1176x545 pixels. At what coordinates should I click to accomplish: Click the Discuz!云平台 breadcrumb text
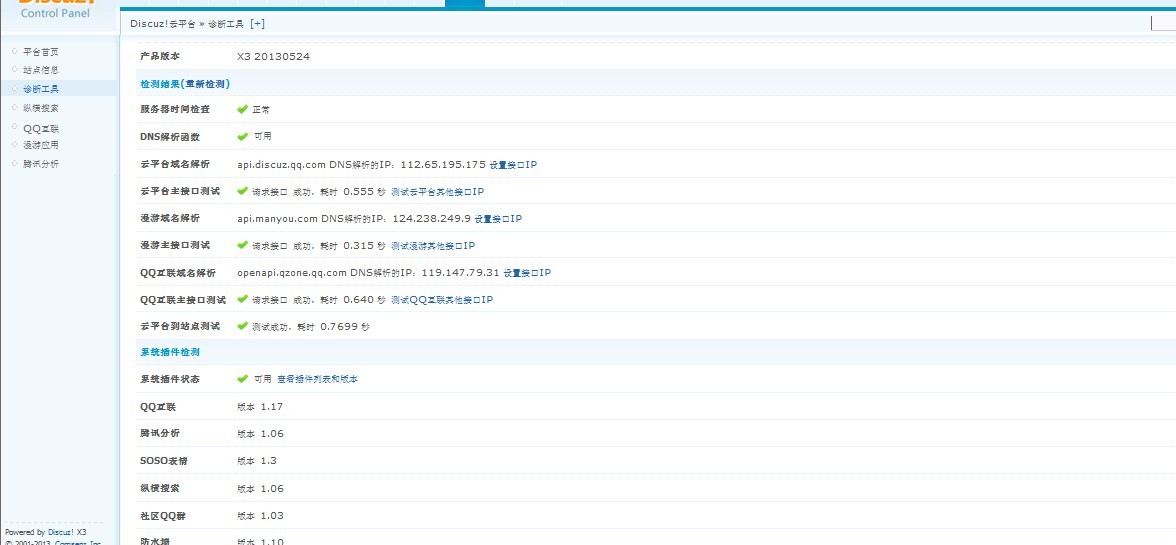click(163, 23)
